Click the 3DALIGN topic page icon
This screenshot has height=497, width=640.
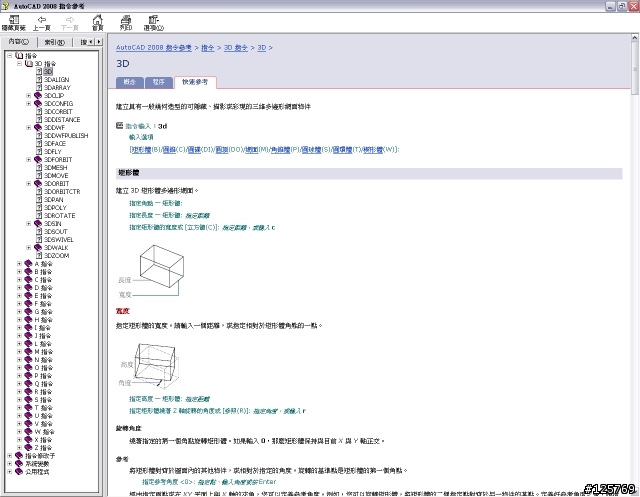pyautogui.click(x=39, y=80)
